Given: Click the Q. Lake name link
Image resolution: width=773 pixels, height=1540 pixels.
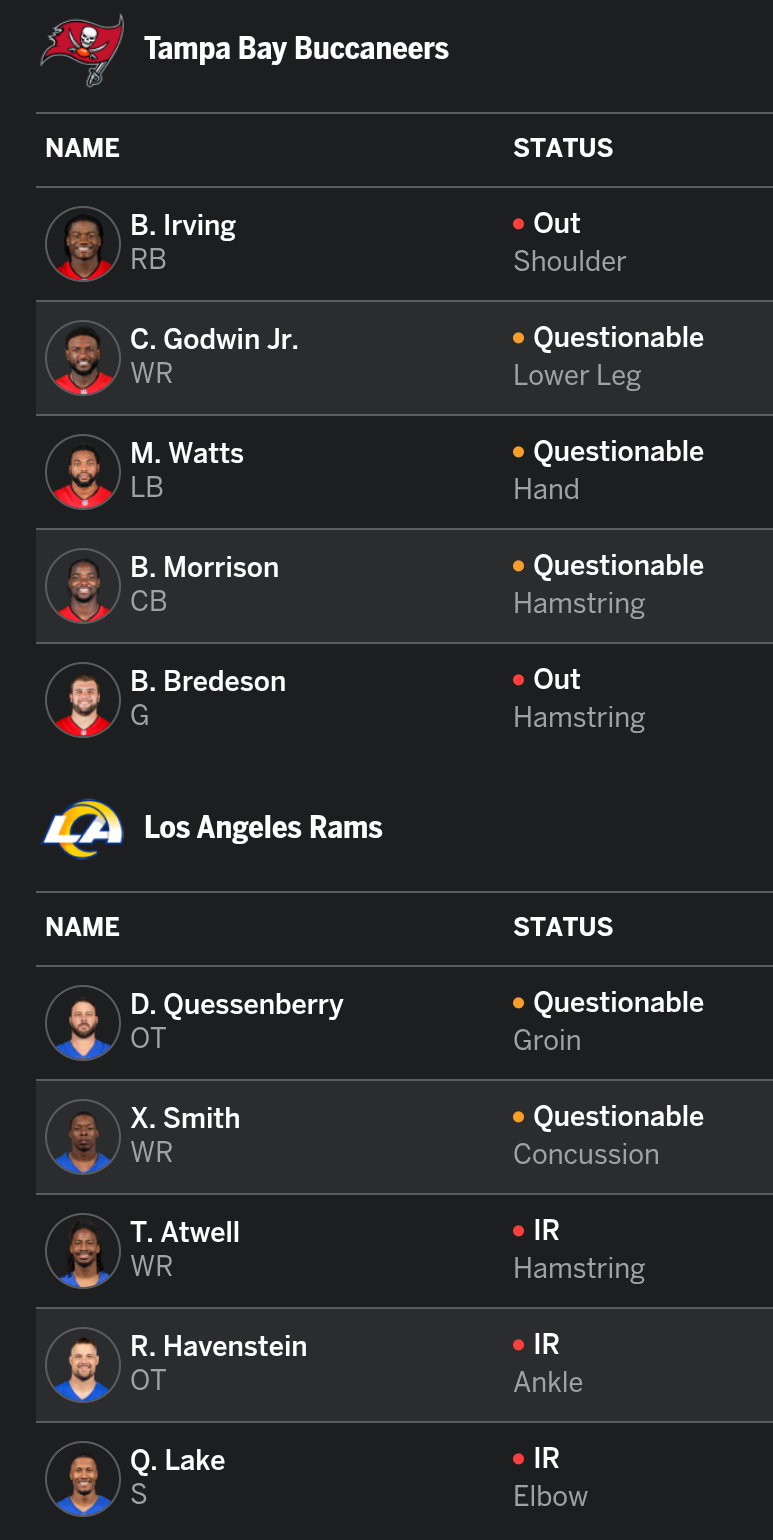Looking at the screenshot, I should (177, 1461).
